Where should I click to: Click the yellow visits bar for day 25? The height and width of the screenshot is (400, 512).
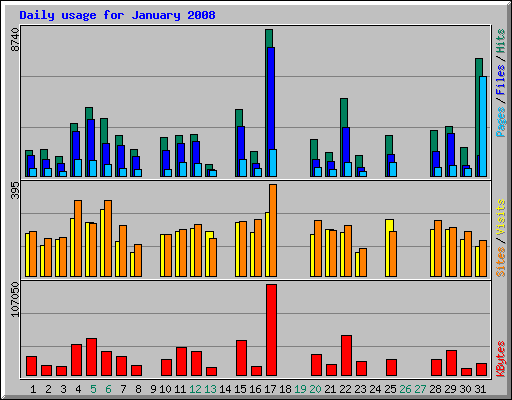389,225
